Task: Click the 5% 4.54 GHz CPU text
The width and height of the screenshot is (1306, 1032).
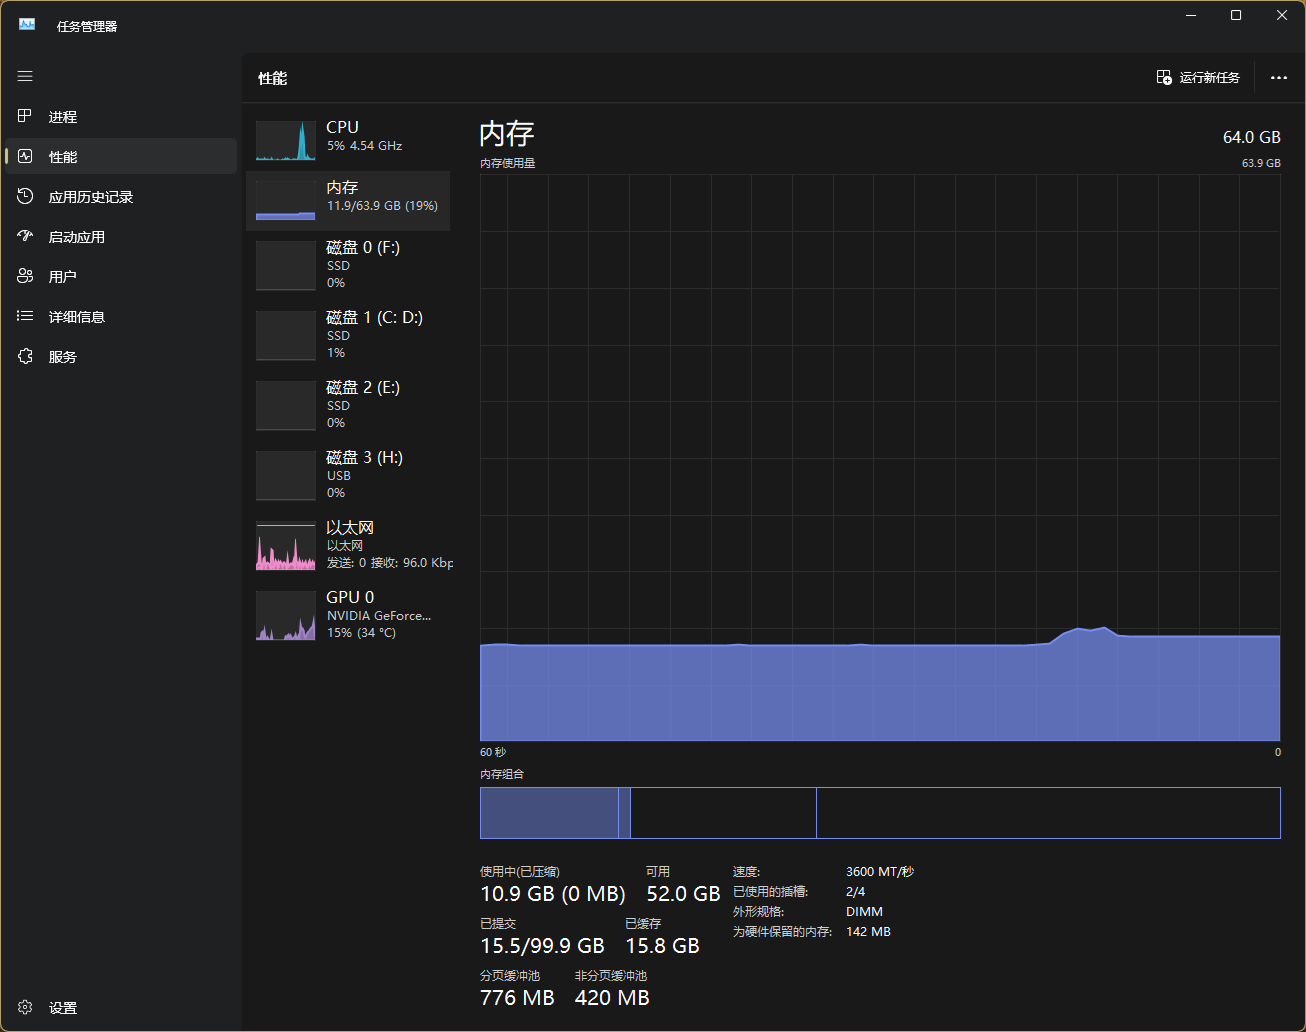Action: click(364, 146)
